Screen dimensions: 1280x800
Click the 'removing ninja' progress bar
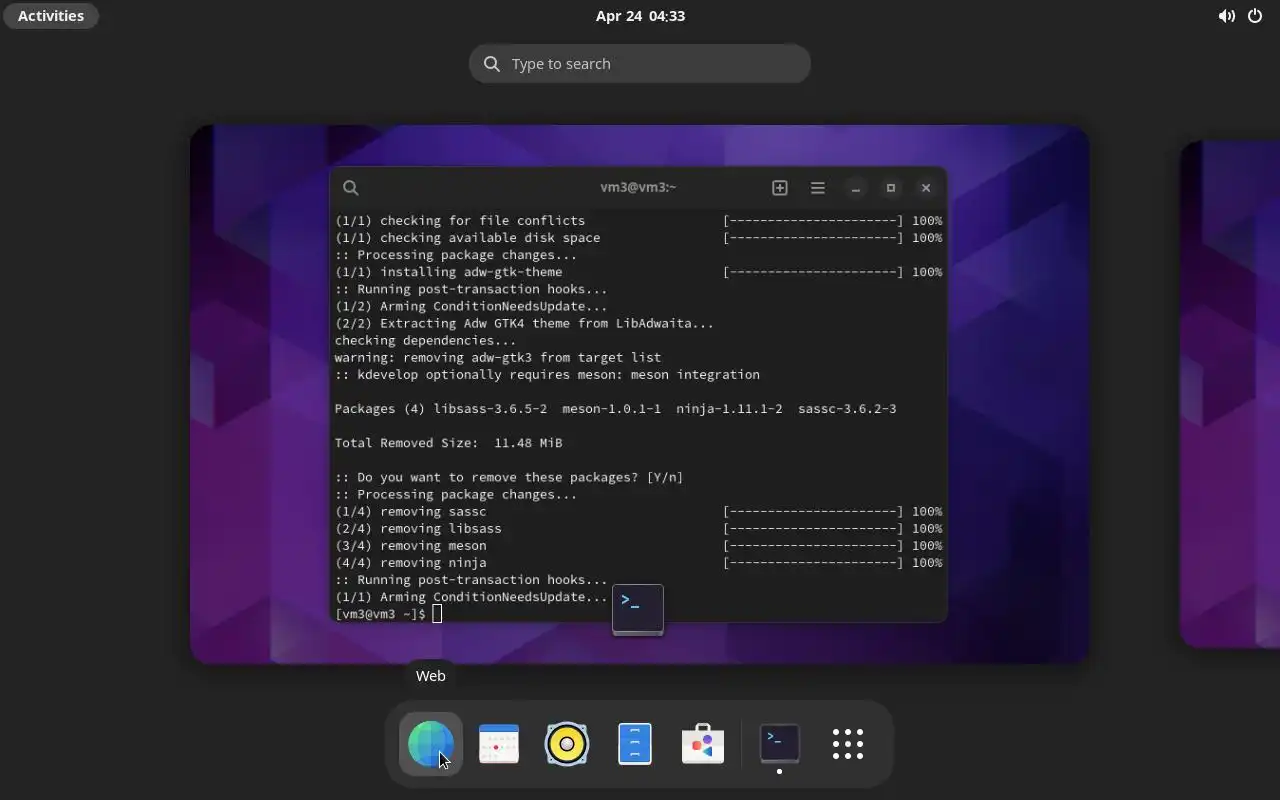pos(813,563)
